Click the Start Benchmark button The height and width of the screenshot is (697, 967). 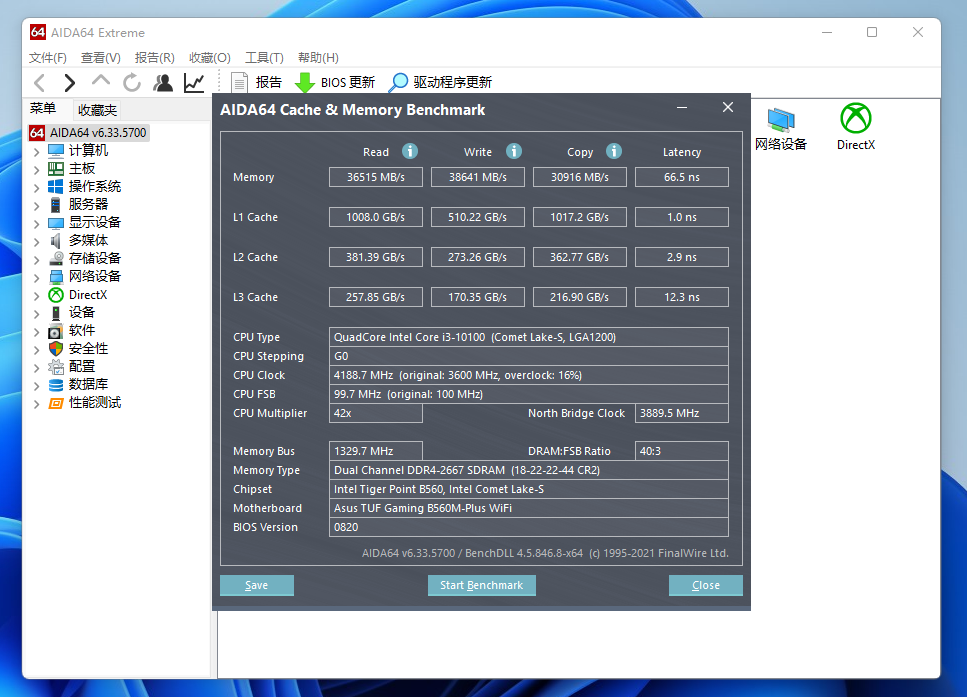click(x=481, y=585)
